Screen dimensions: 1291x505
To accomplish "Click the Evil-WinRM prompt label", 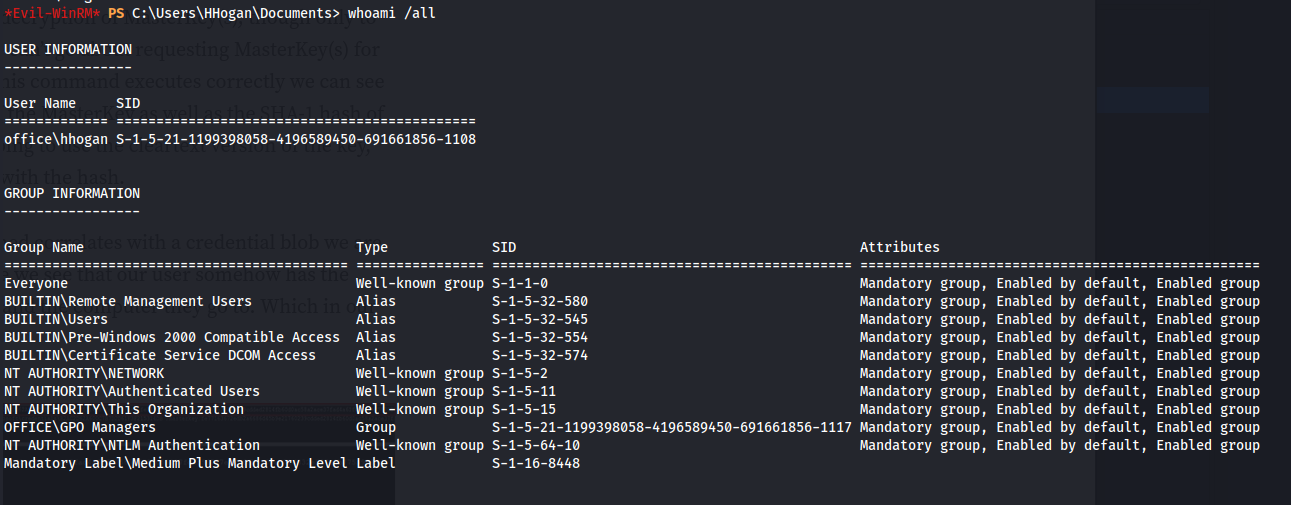I will [52, 13].
